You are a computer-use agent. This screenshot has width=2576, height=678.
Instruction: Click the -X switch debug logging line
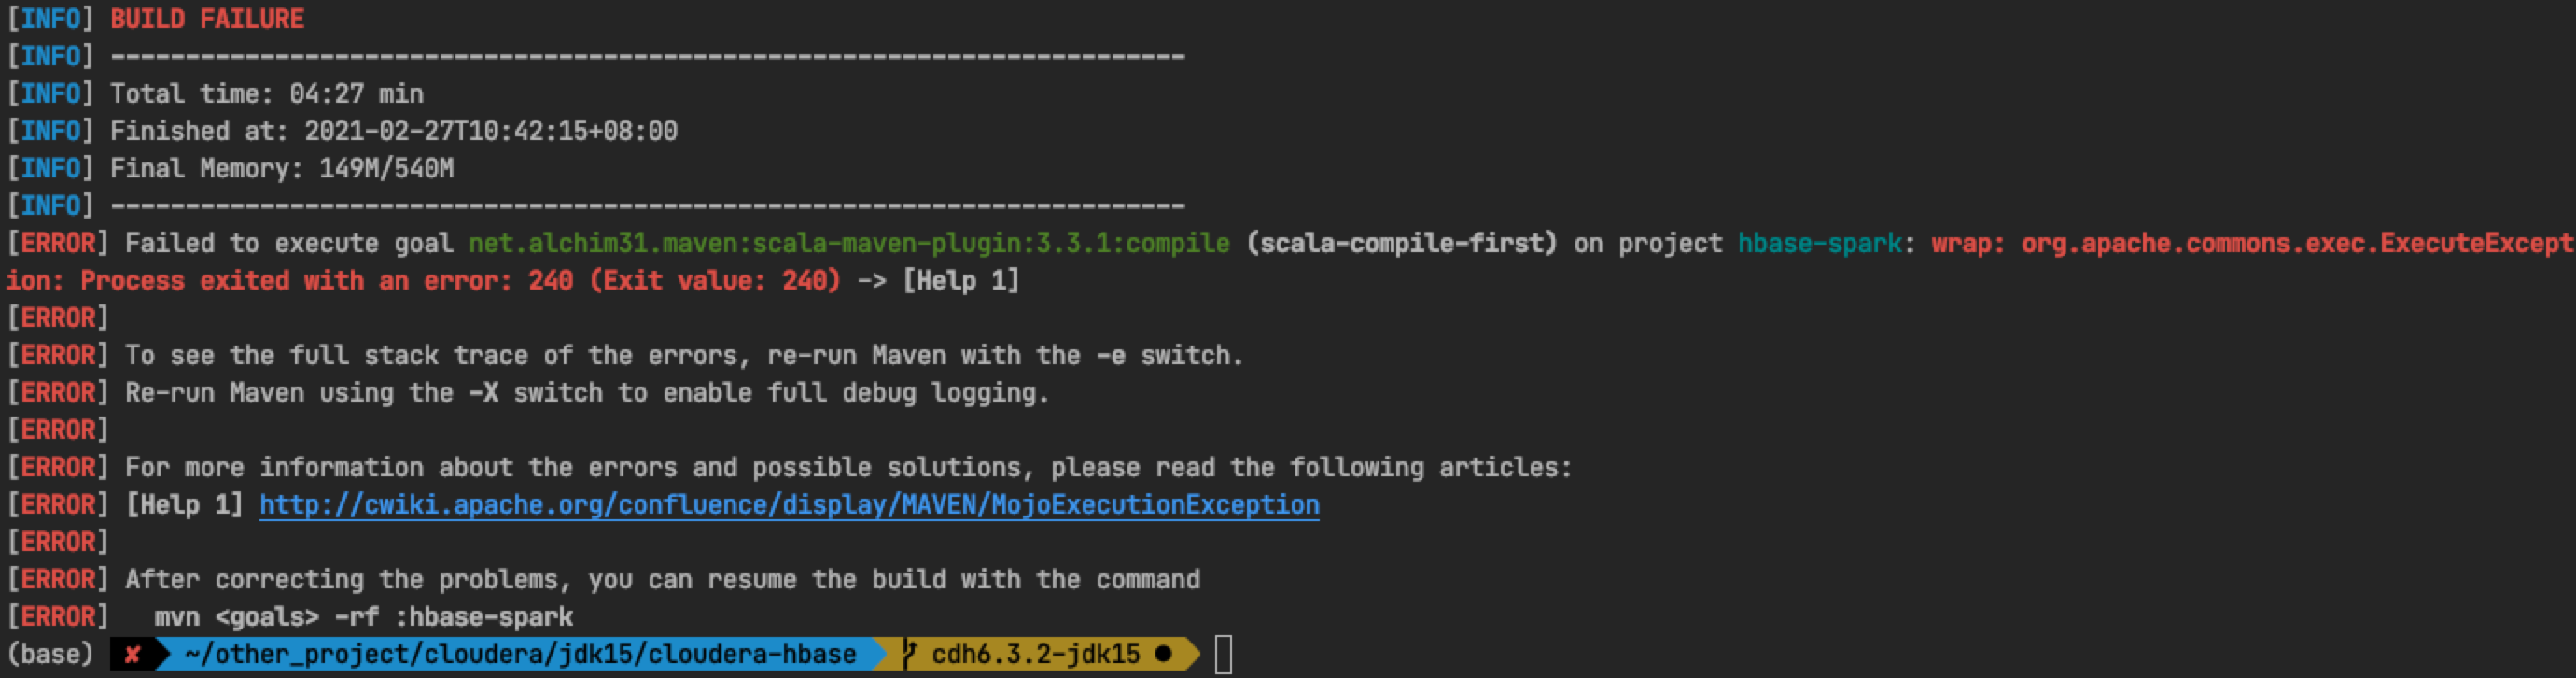tap(587, 393)
